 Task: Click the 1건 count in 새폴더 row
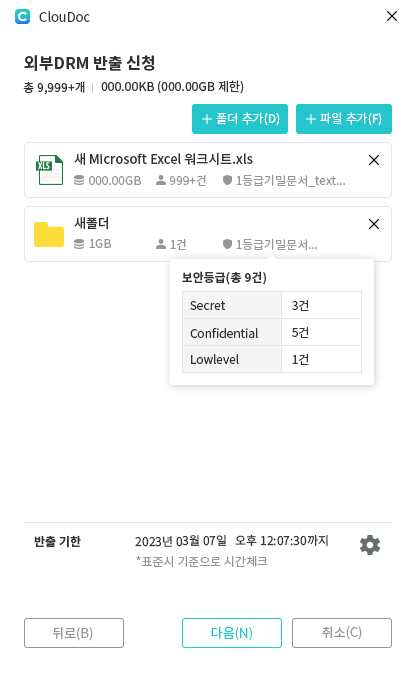click(x=178, y=244)
